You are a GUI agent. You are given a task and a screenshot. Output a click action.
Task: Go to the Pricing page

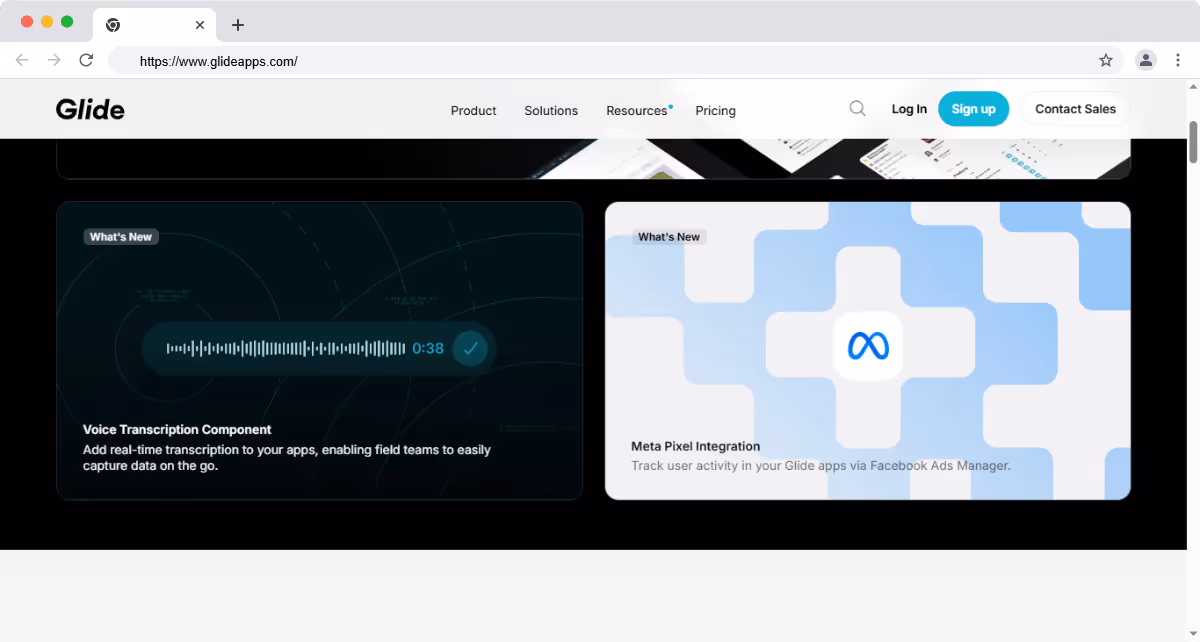pyautogui.click(x=716, y=111)
